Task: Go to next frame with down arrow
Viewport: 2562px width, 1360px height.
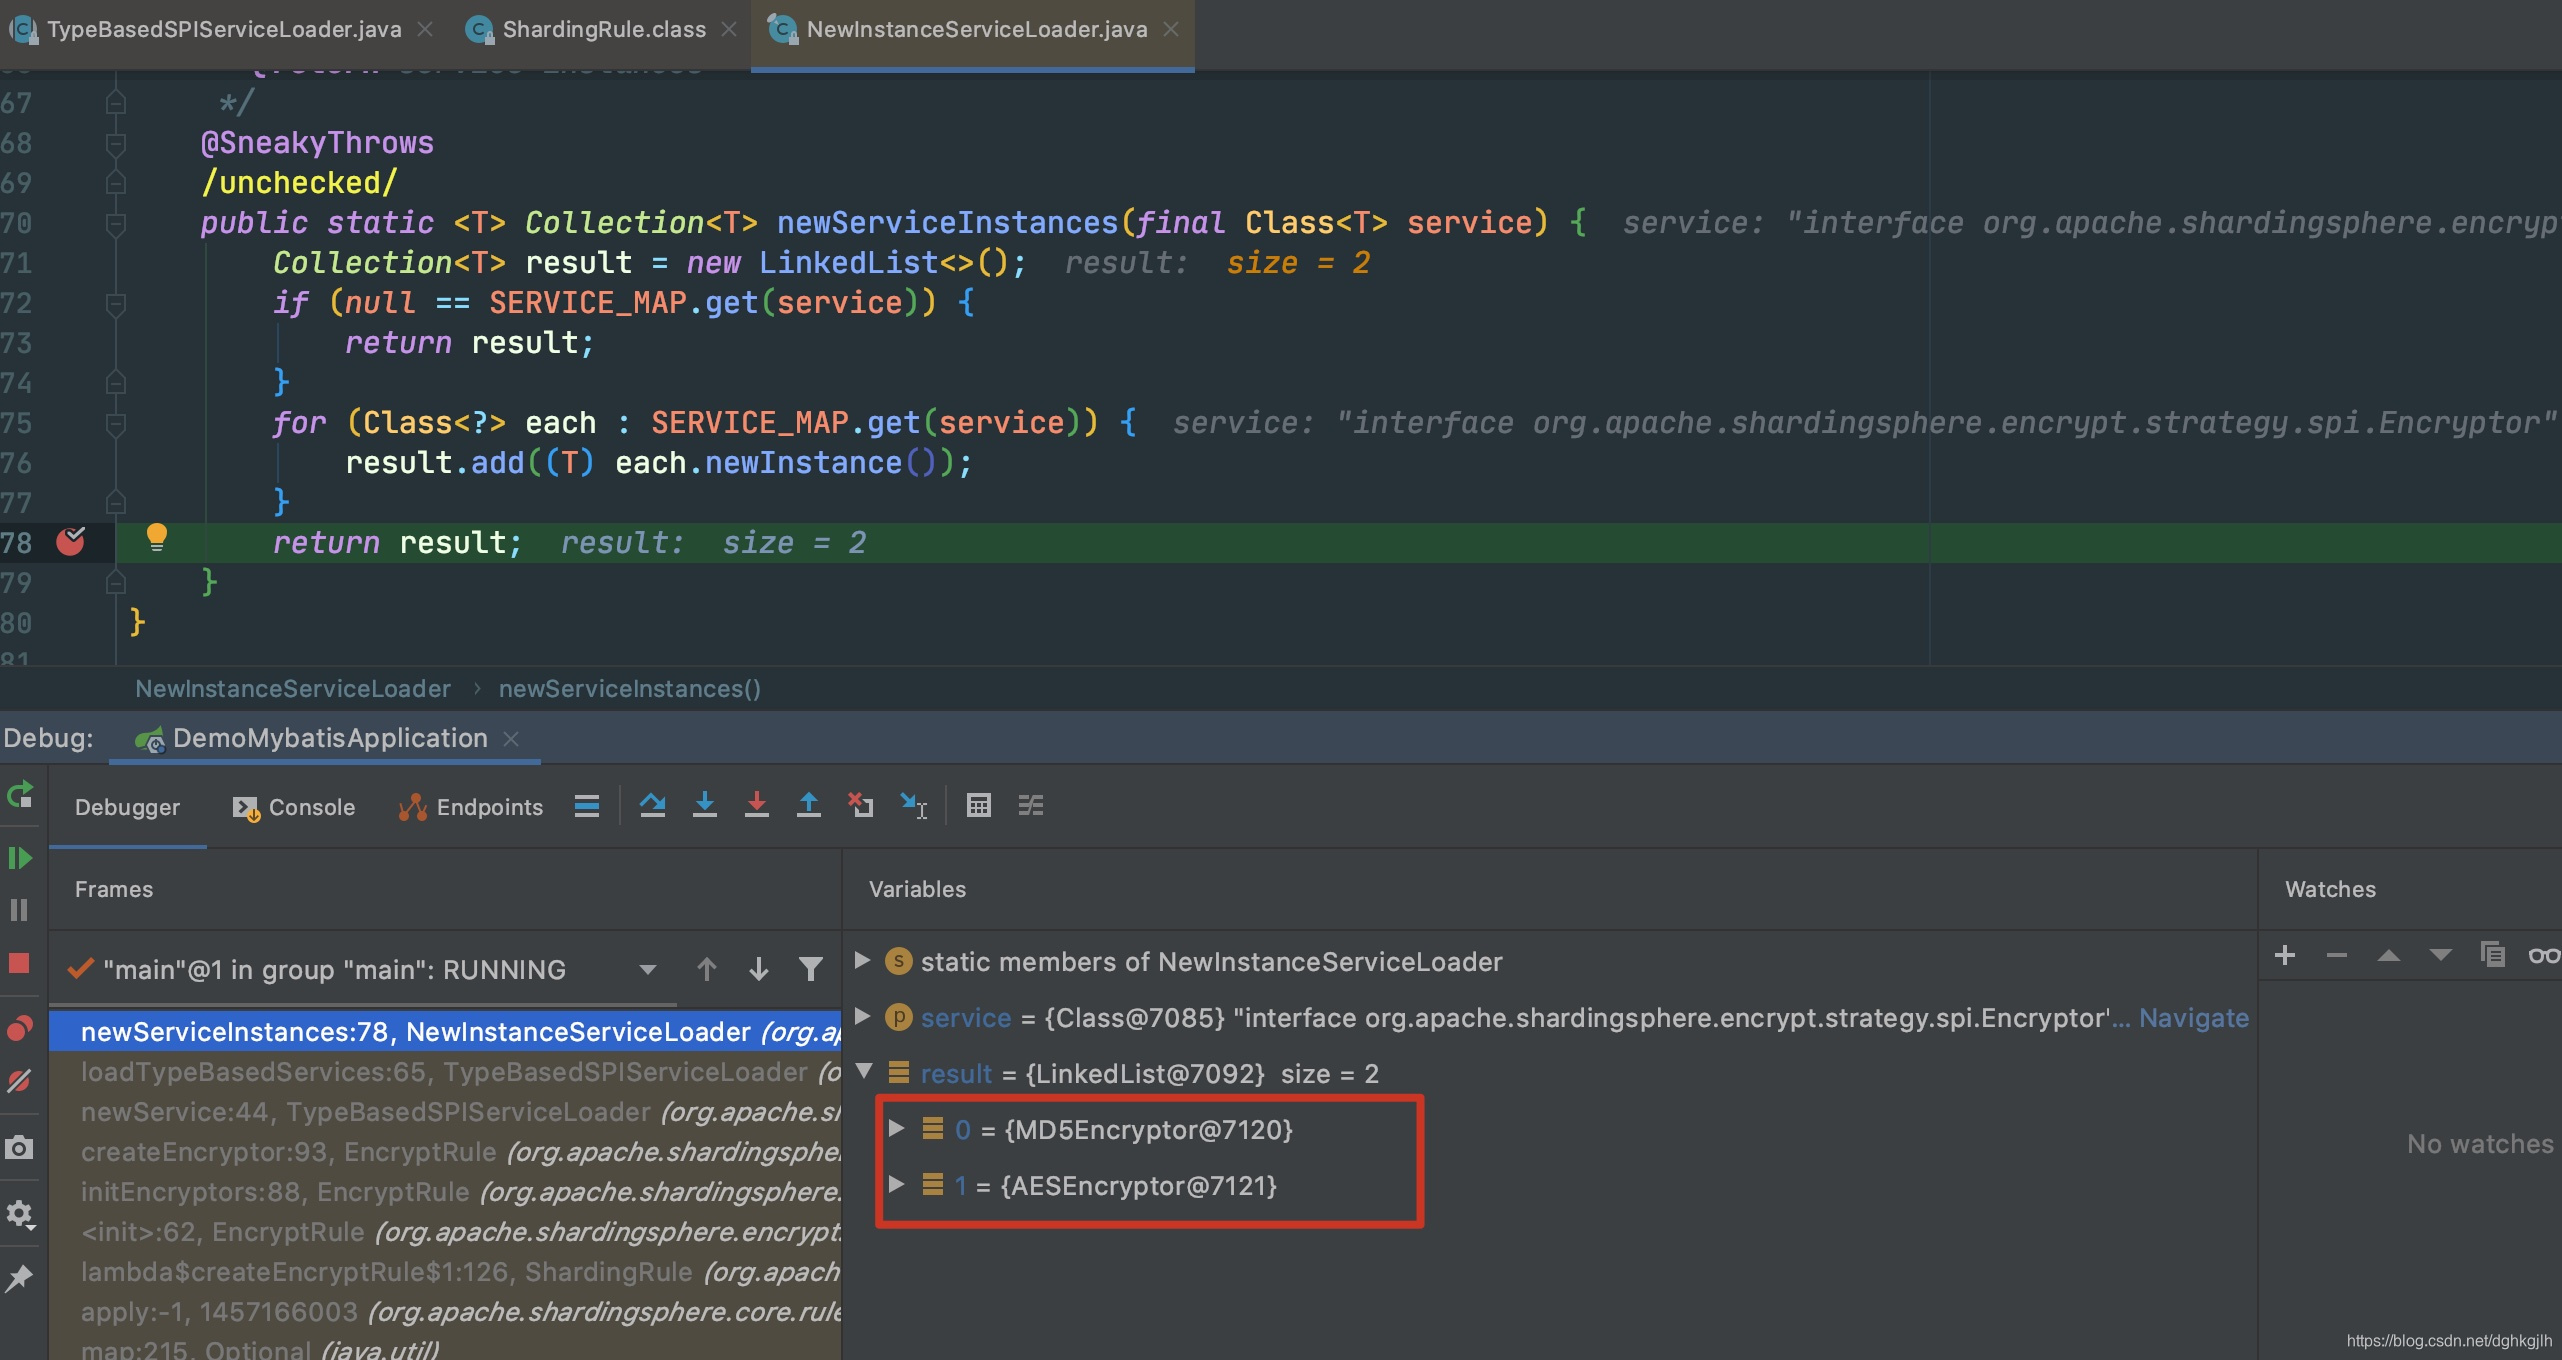Action: 759,969
